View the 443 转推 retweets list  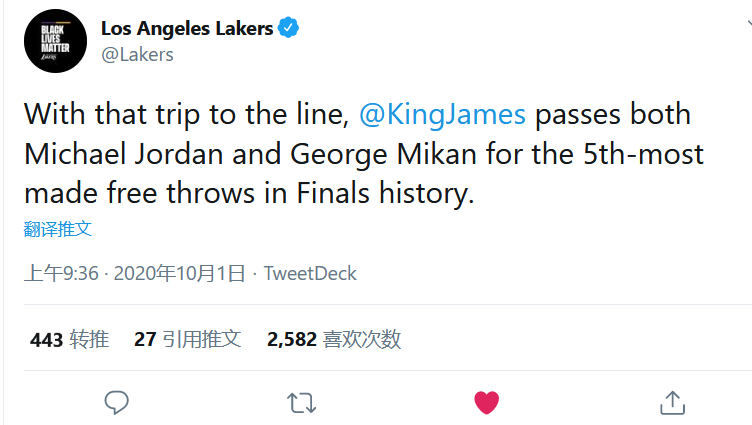69,339
